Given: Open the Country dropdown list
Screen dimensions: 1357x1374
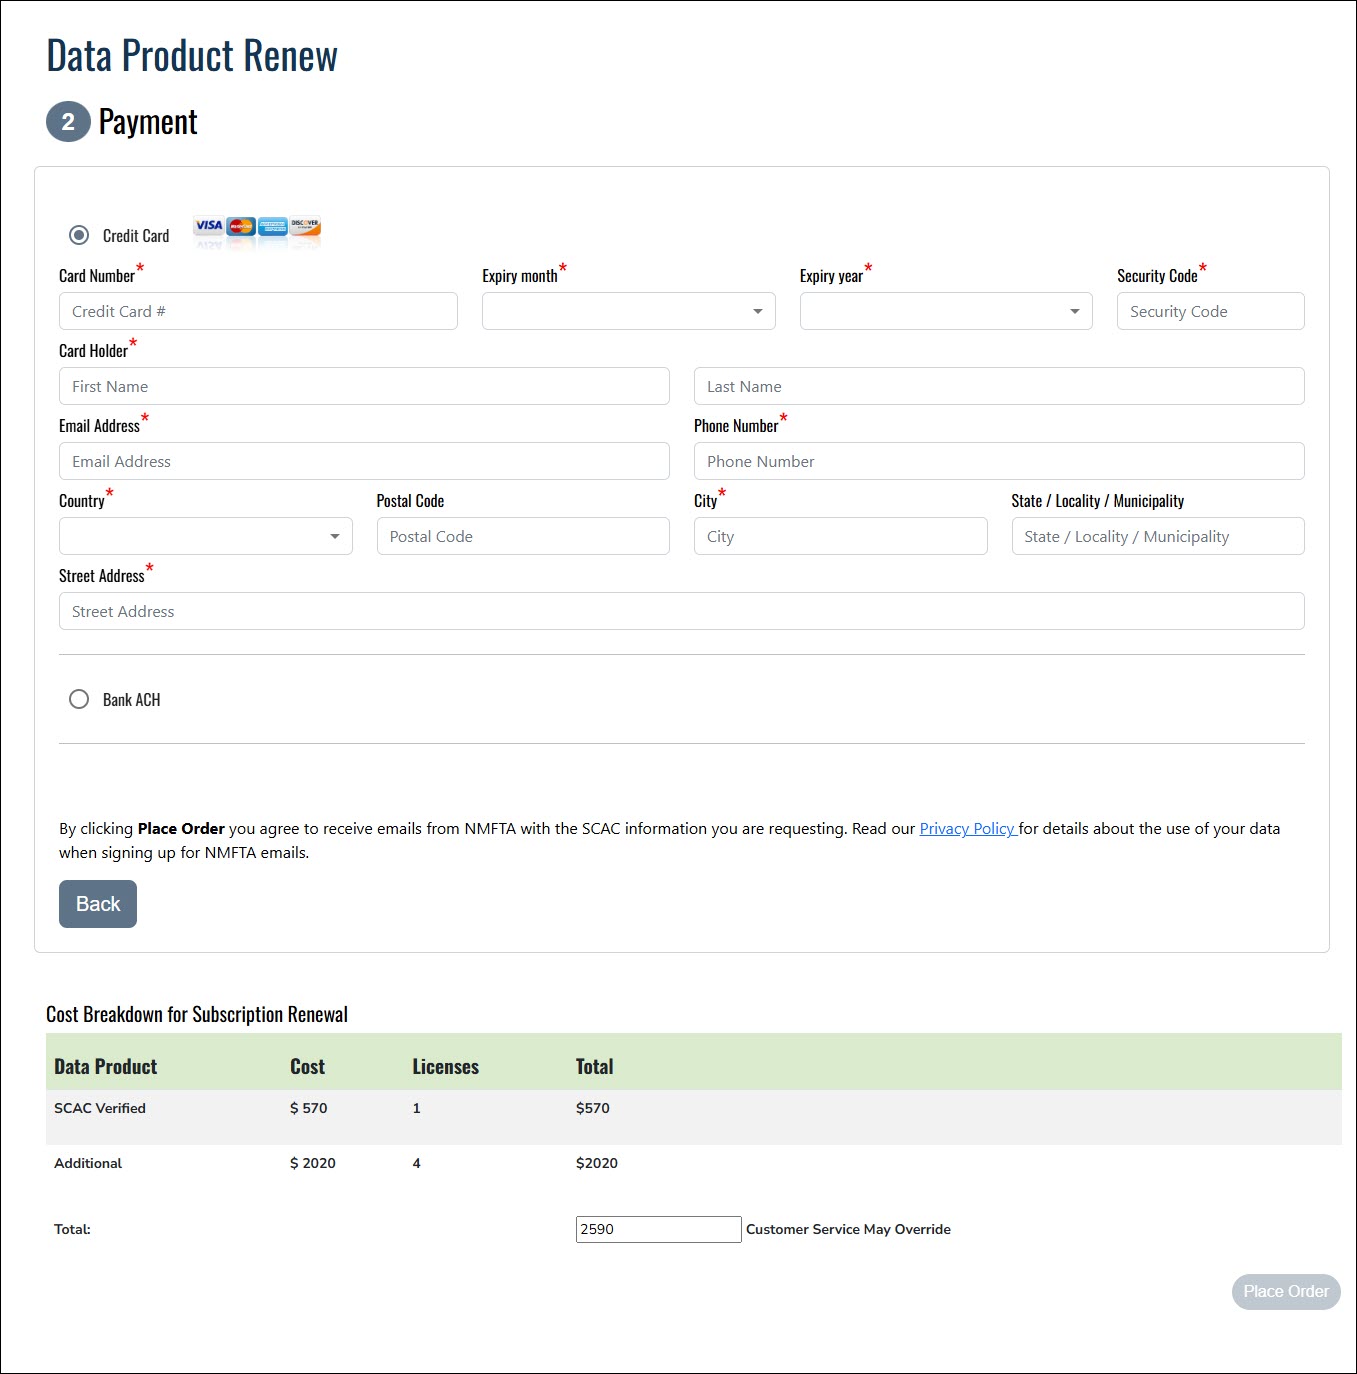Looking at the screenshot, I should 205,536.
